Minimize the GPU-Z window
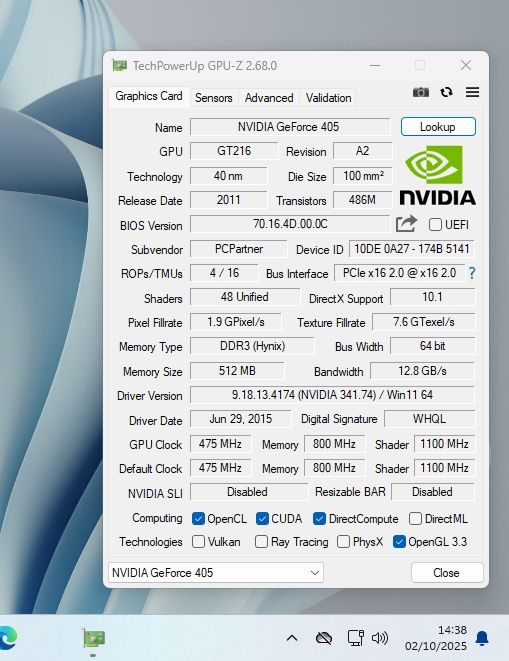Image resolution: width=509 pixels, height=661 pixels. coord(375,65)
